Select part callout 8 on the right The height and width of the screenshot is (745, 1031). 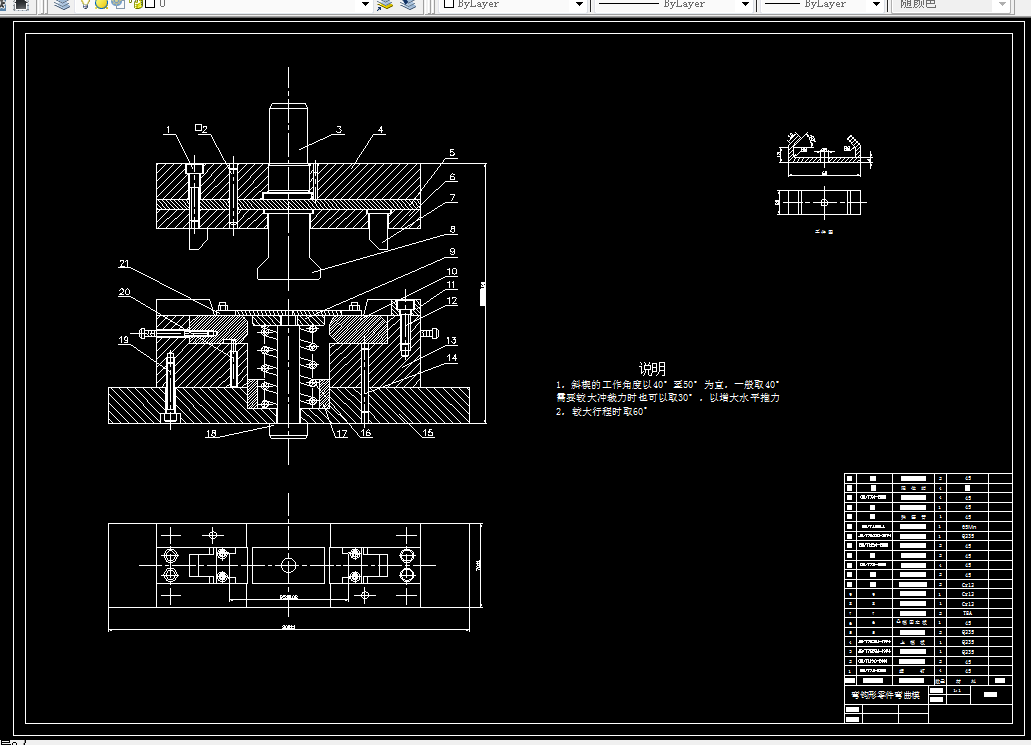click(452, 229)
